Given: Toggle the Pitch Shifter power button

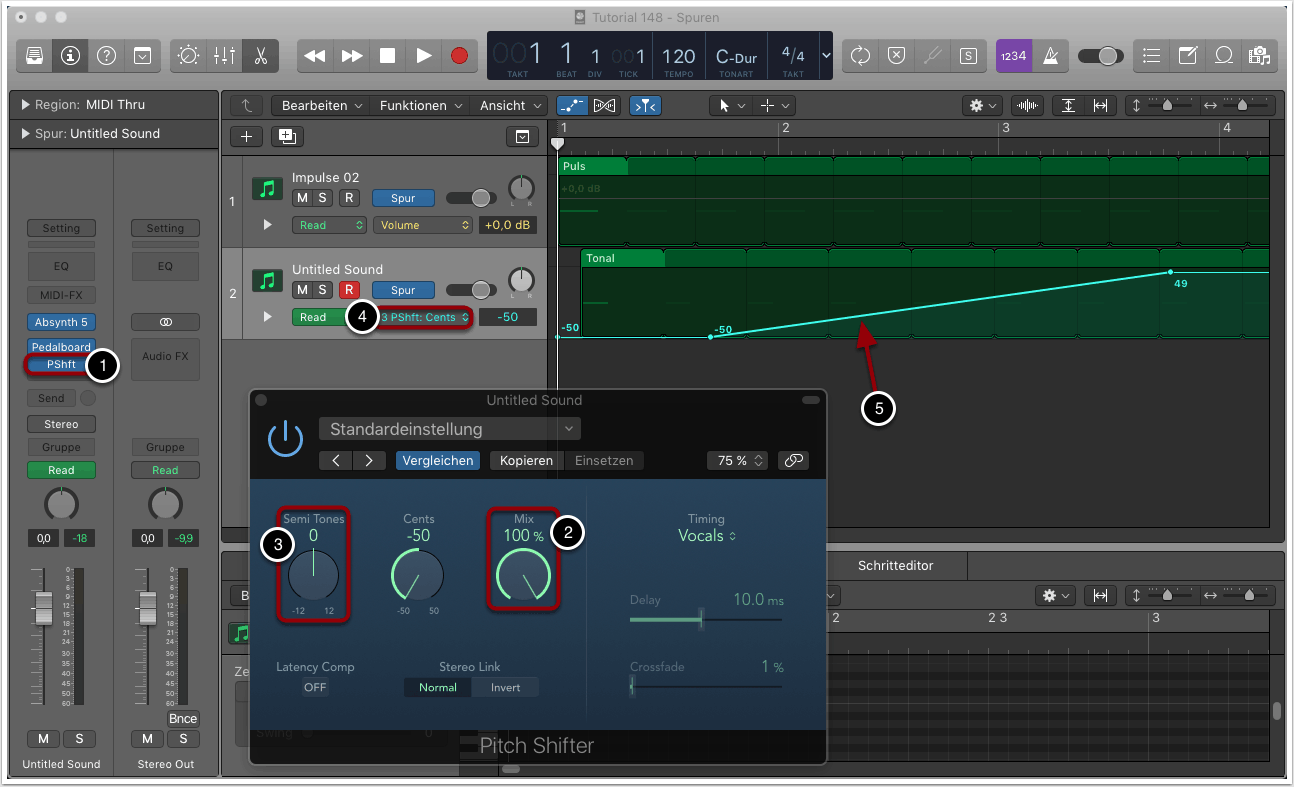Looking at the screenshot, I should click(286, 439).
